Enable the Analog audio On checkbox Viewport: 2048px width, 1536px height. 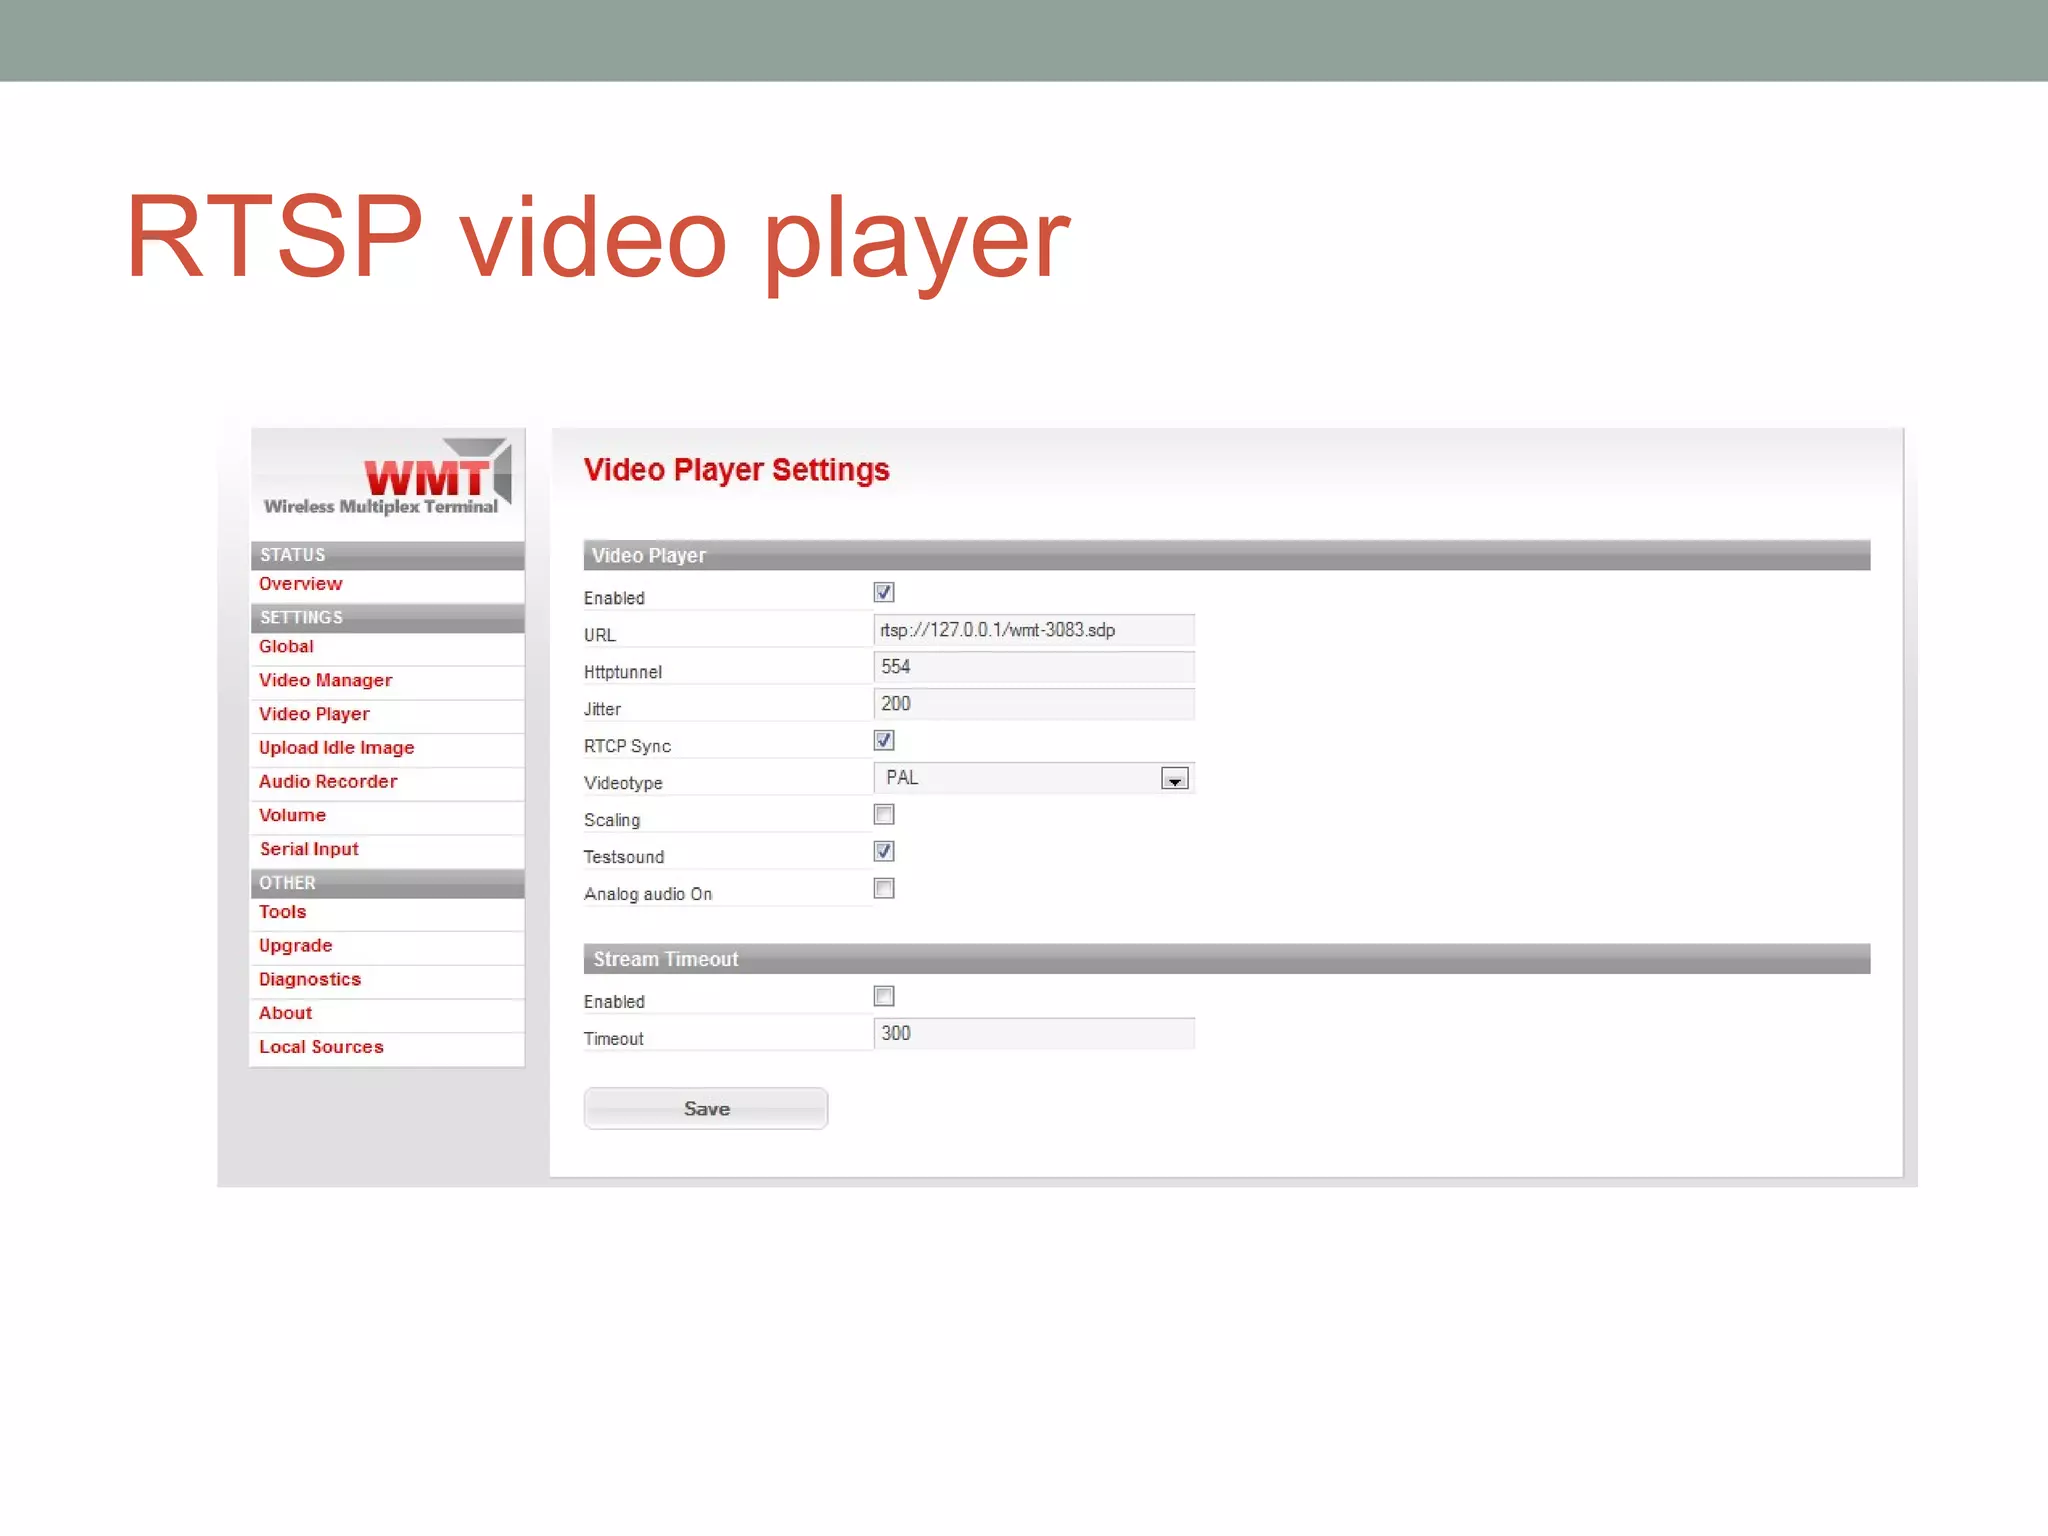[x=884, y=888]
